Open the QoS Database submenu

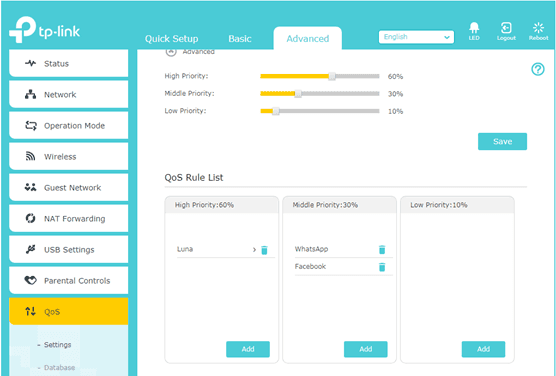point(59,367)
